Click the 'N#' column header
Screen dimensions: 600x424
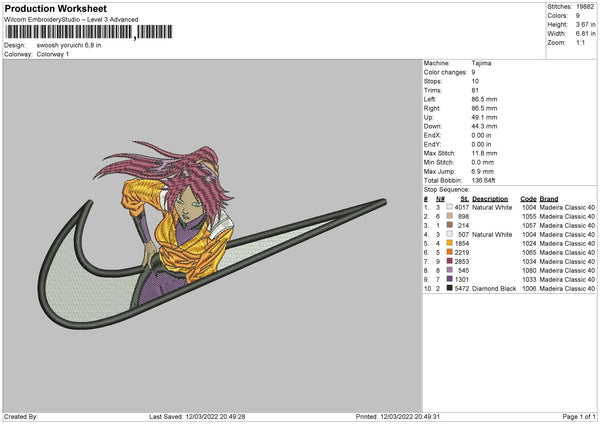440,199
